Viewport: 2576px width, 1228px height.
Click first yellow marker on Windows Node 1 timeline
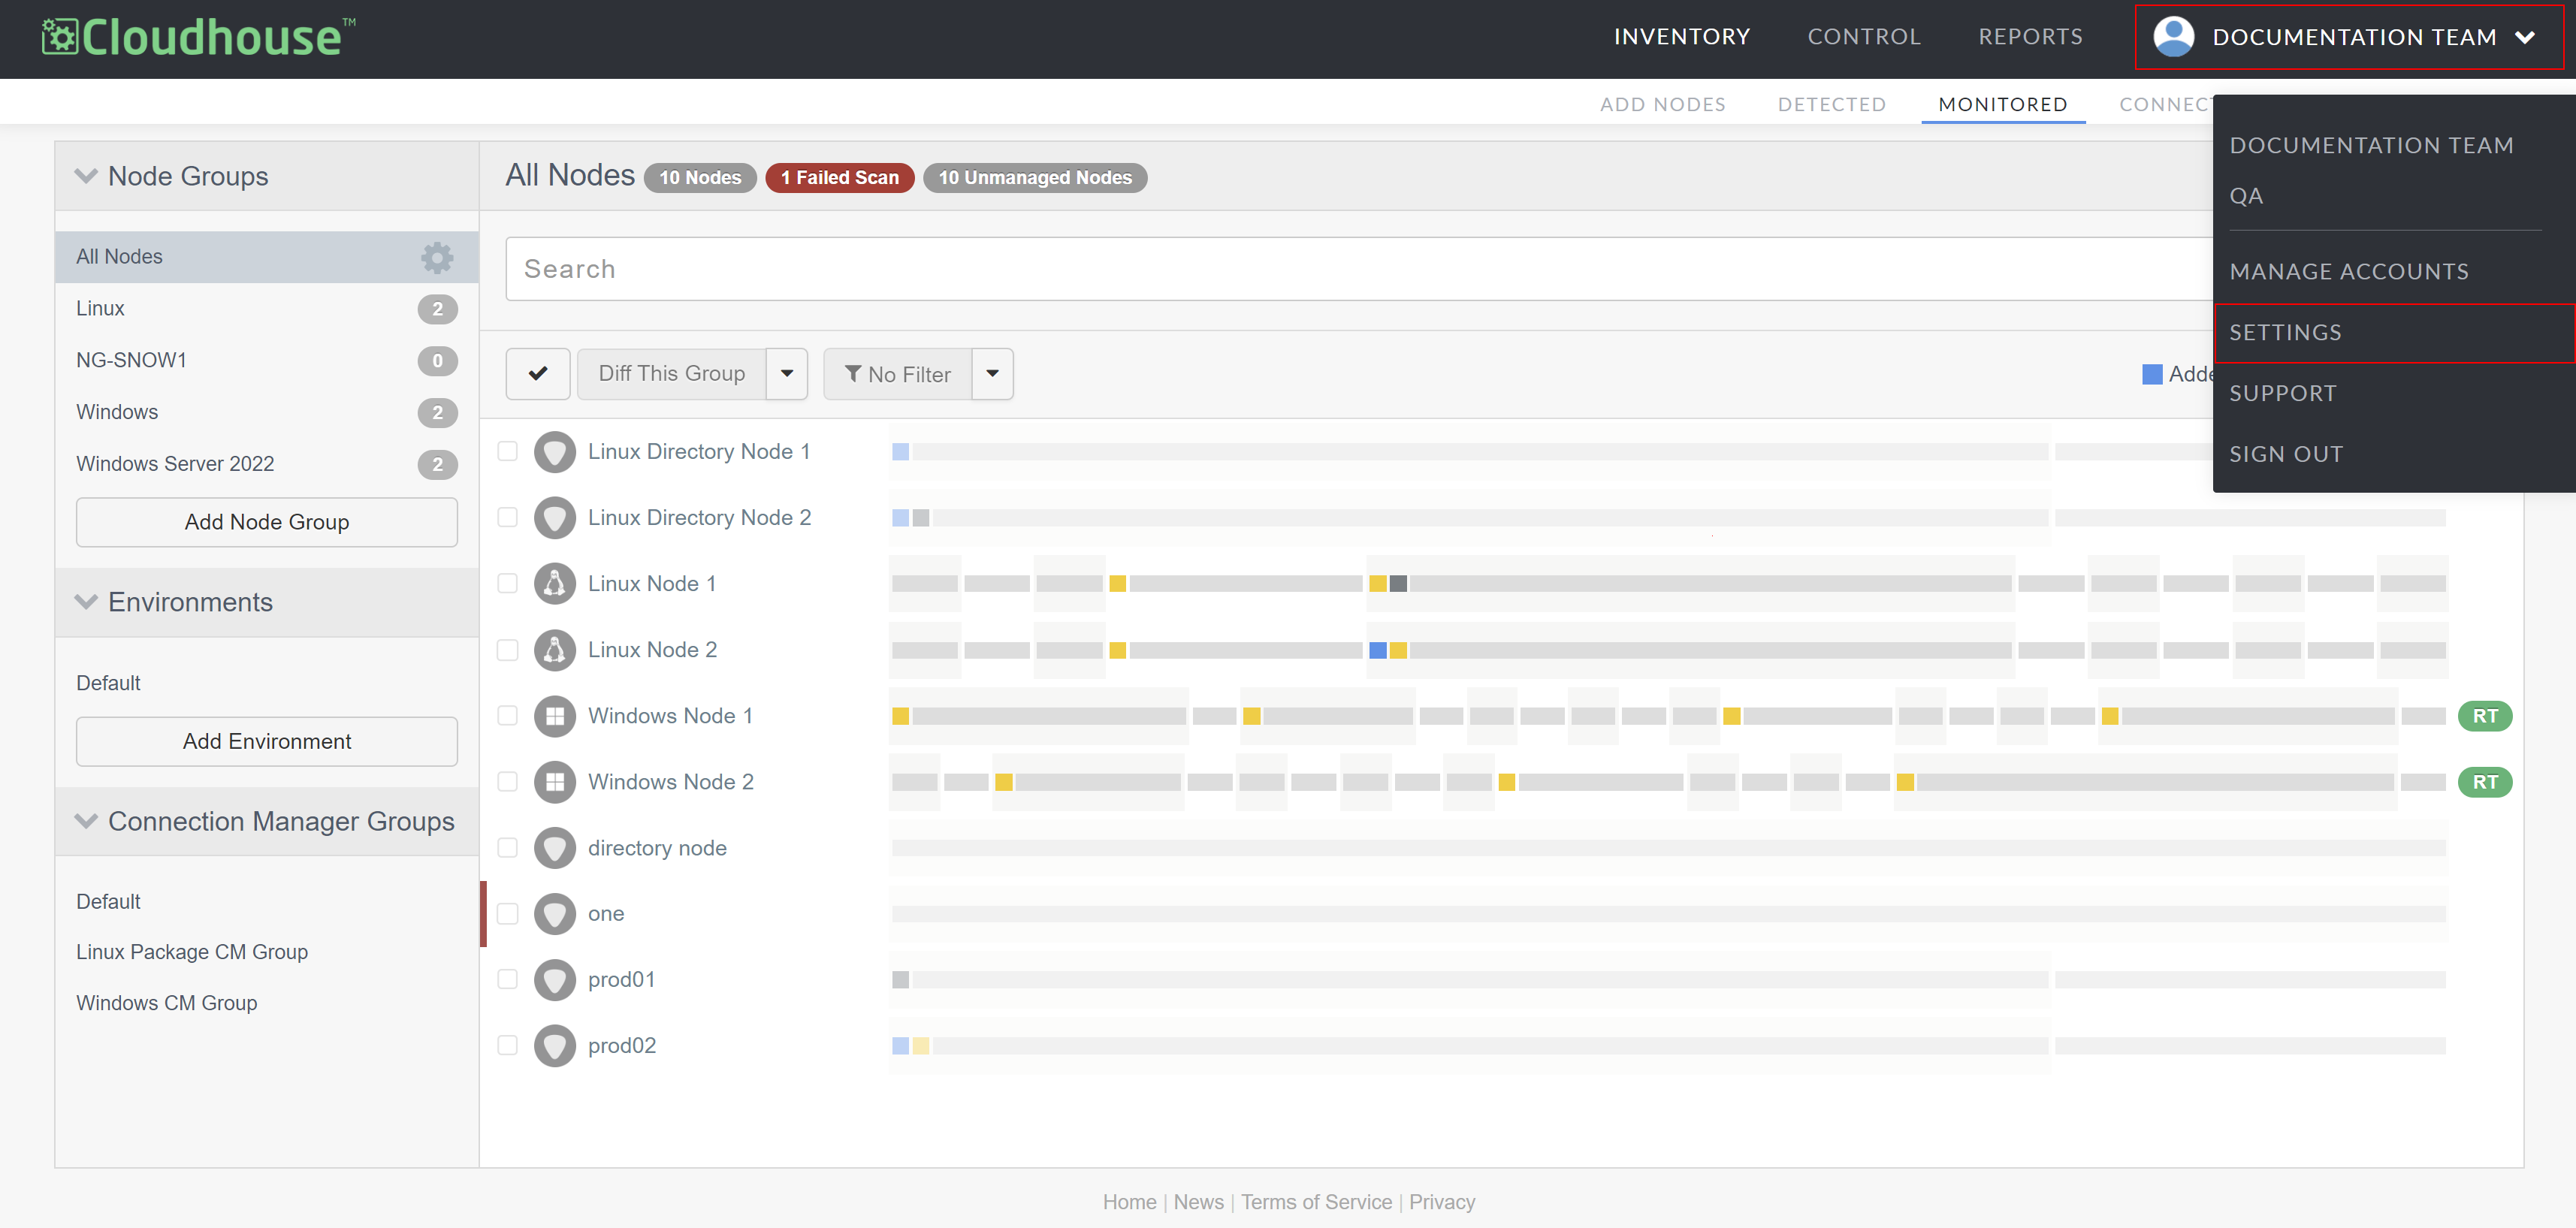900,716
